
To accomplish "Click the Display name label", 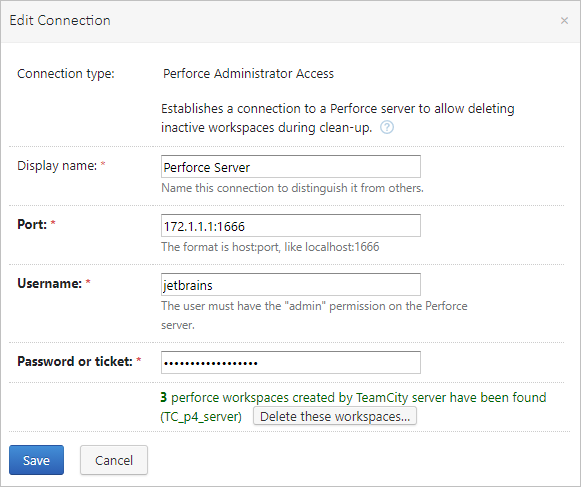I will click(57, 166).
